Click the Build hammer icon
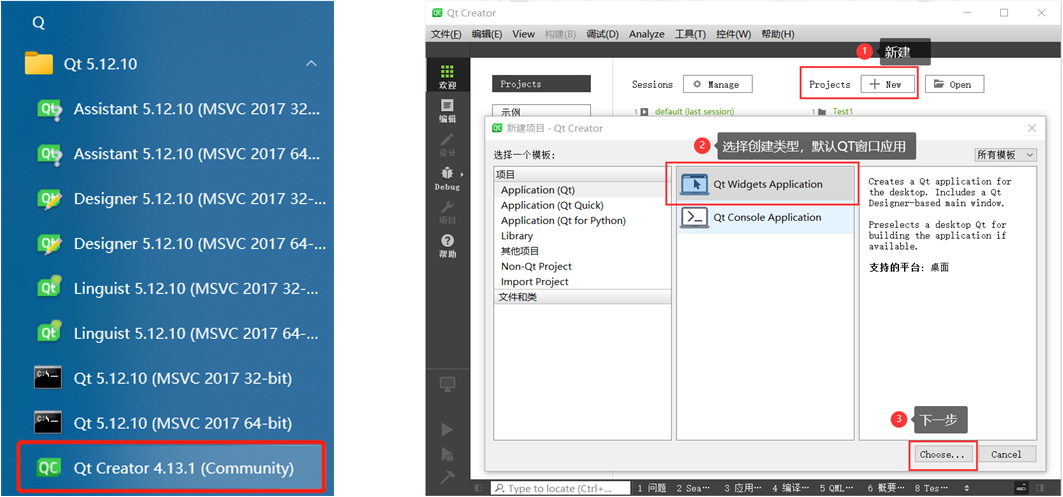The width and height of the screenshot is (1063, 497). pyautogui.click(x=447, y=477)
